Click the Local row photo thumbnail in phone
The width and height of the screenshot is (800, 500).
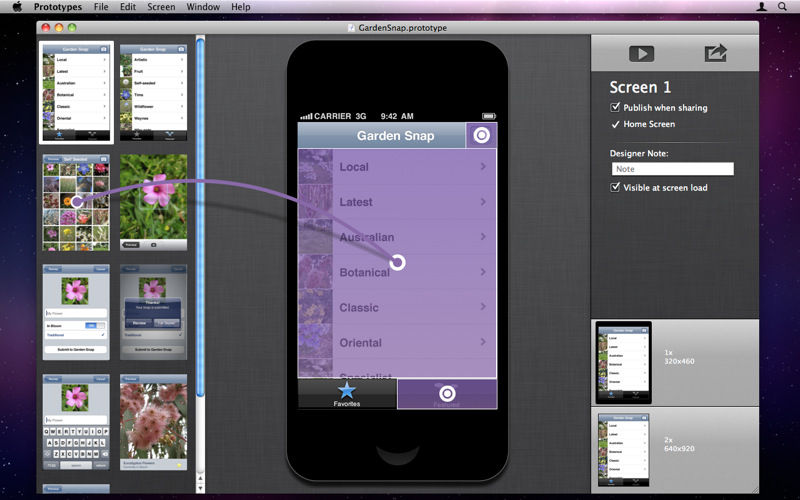(315, 166)
